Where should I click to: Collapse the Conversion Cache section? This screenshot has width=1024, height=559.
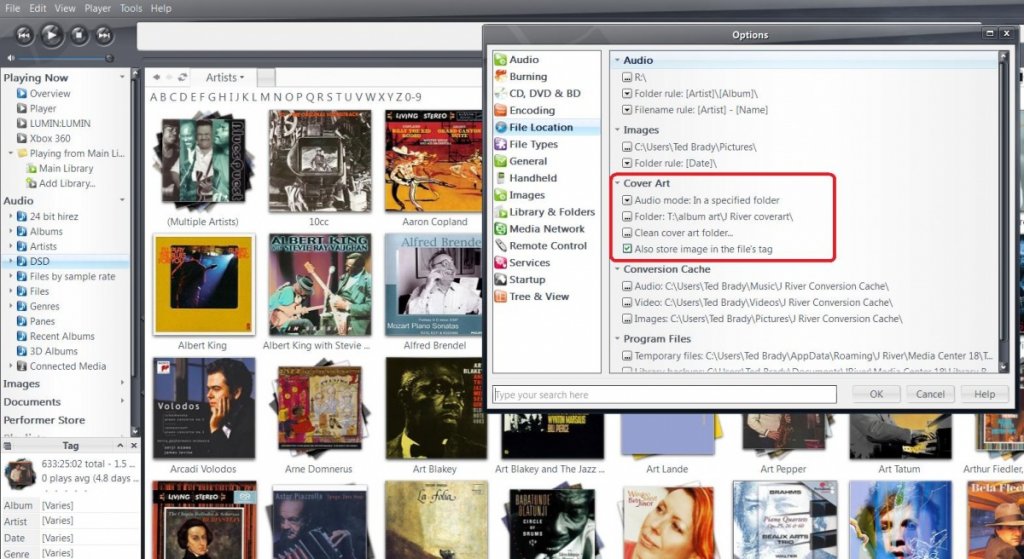(616, 269)
